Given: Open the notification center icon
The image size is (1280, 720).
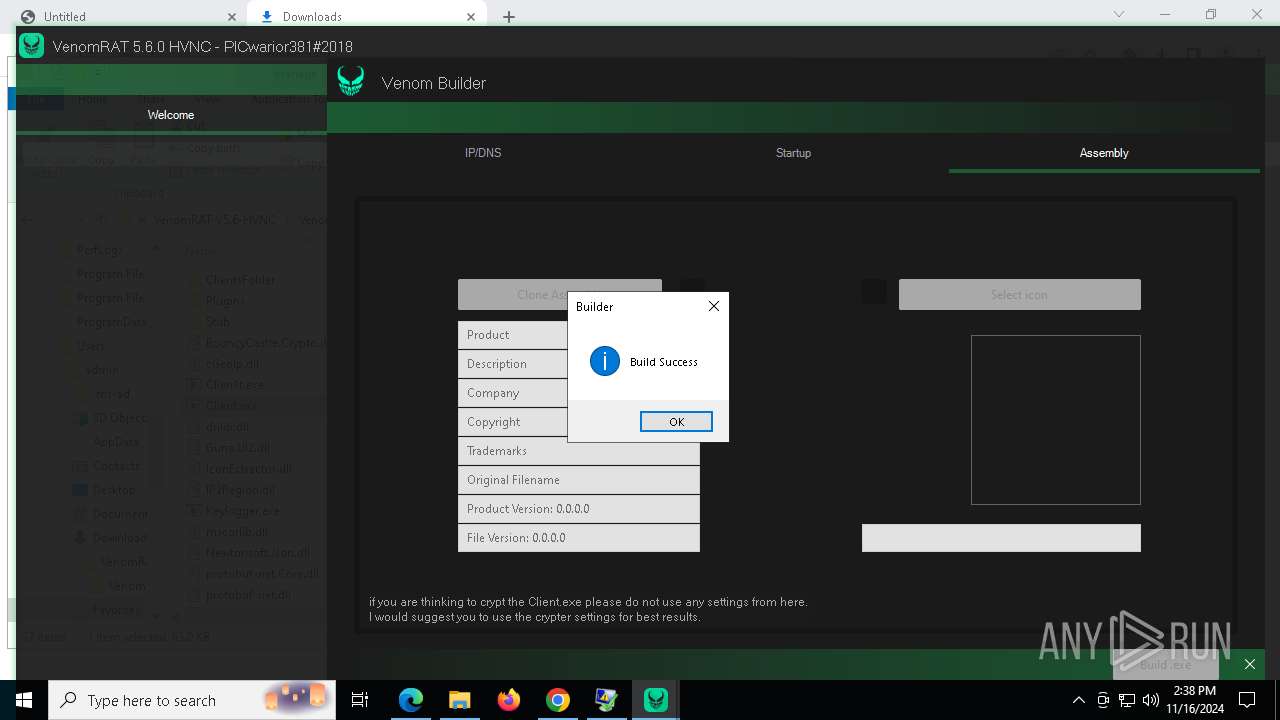Looking at the screenshot, I should [1247, 700].
